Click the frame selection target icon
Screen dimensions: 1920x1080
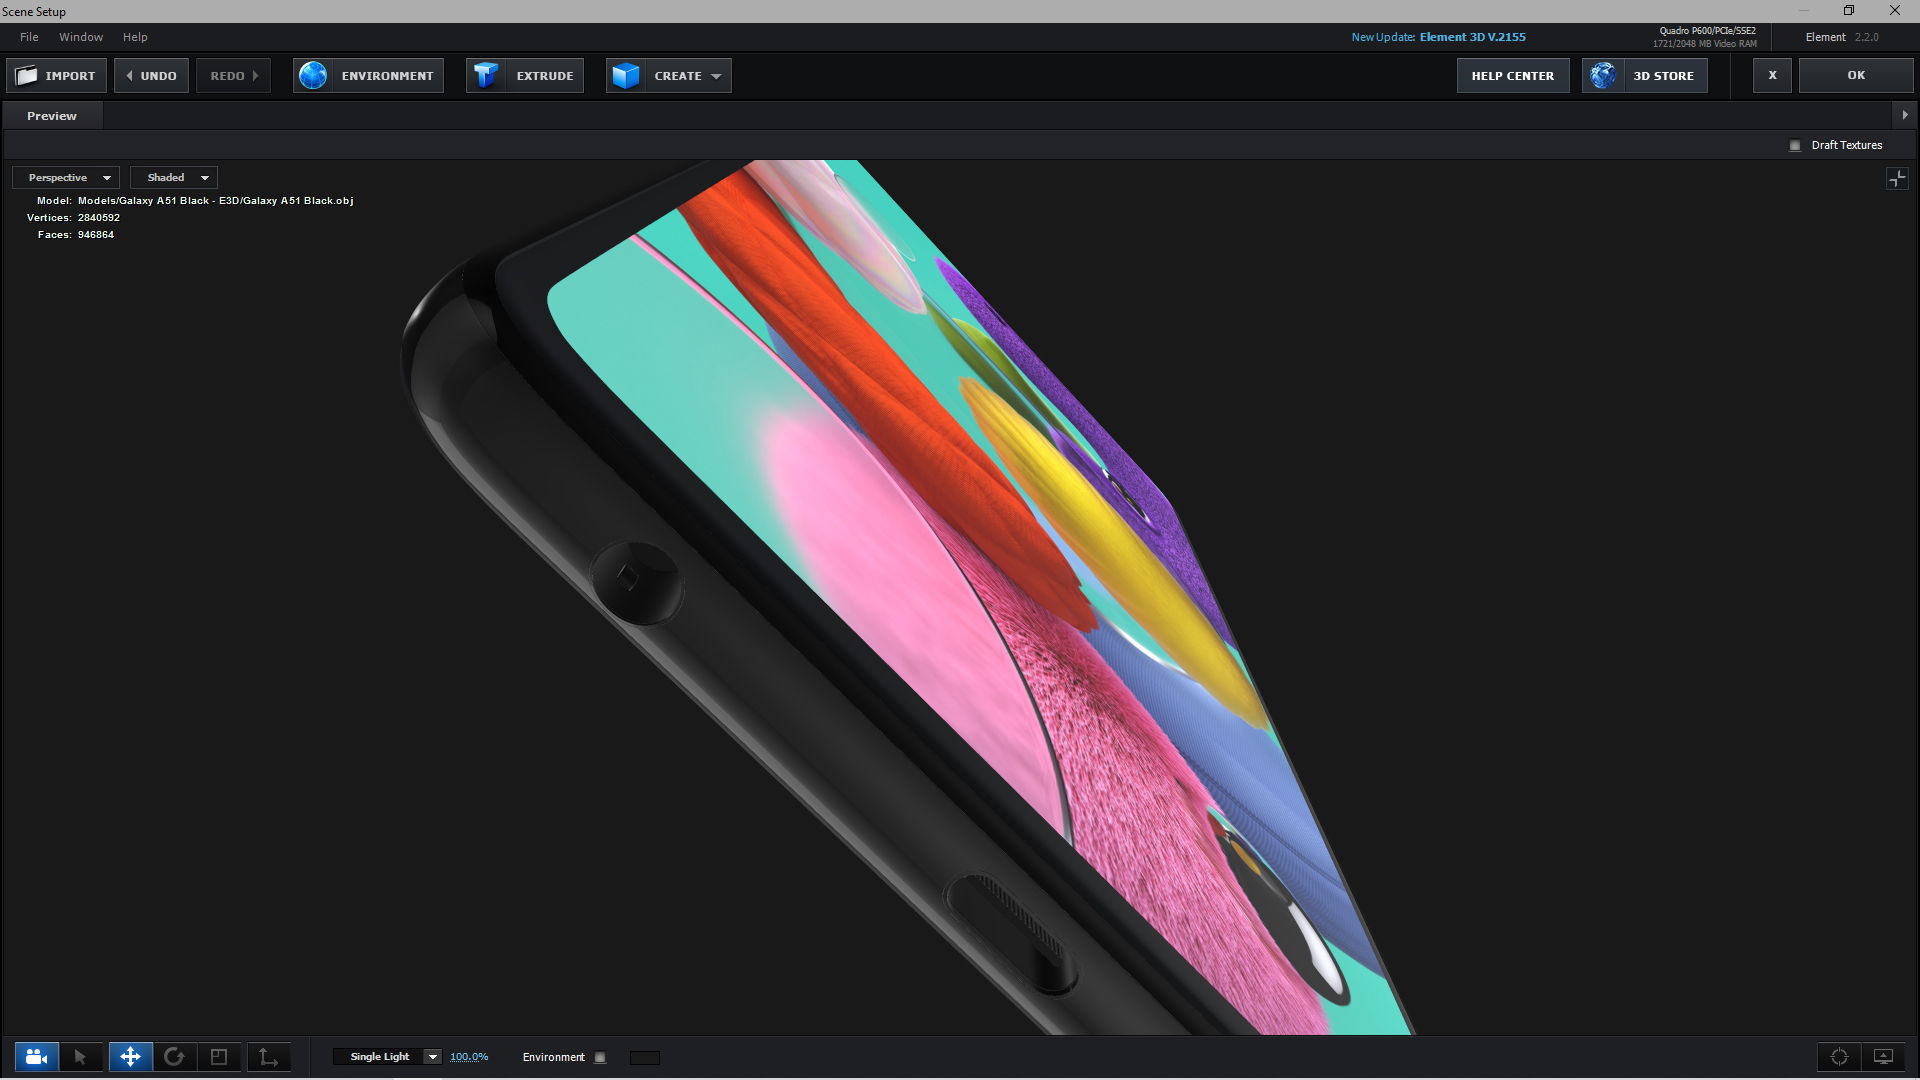click(x=1839, y=1057)
